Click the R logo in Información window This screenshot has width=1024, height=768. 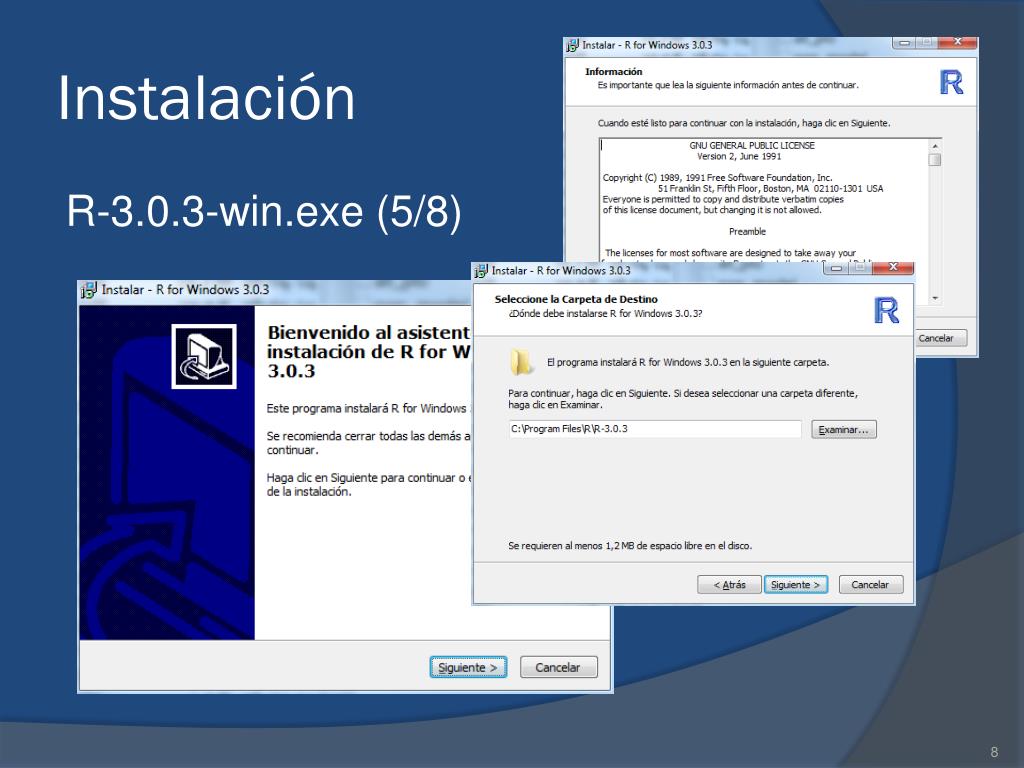click(x=952, y=82)
